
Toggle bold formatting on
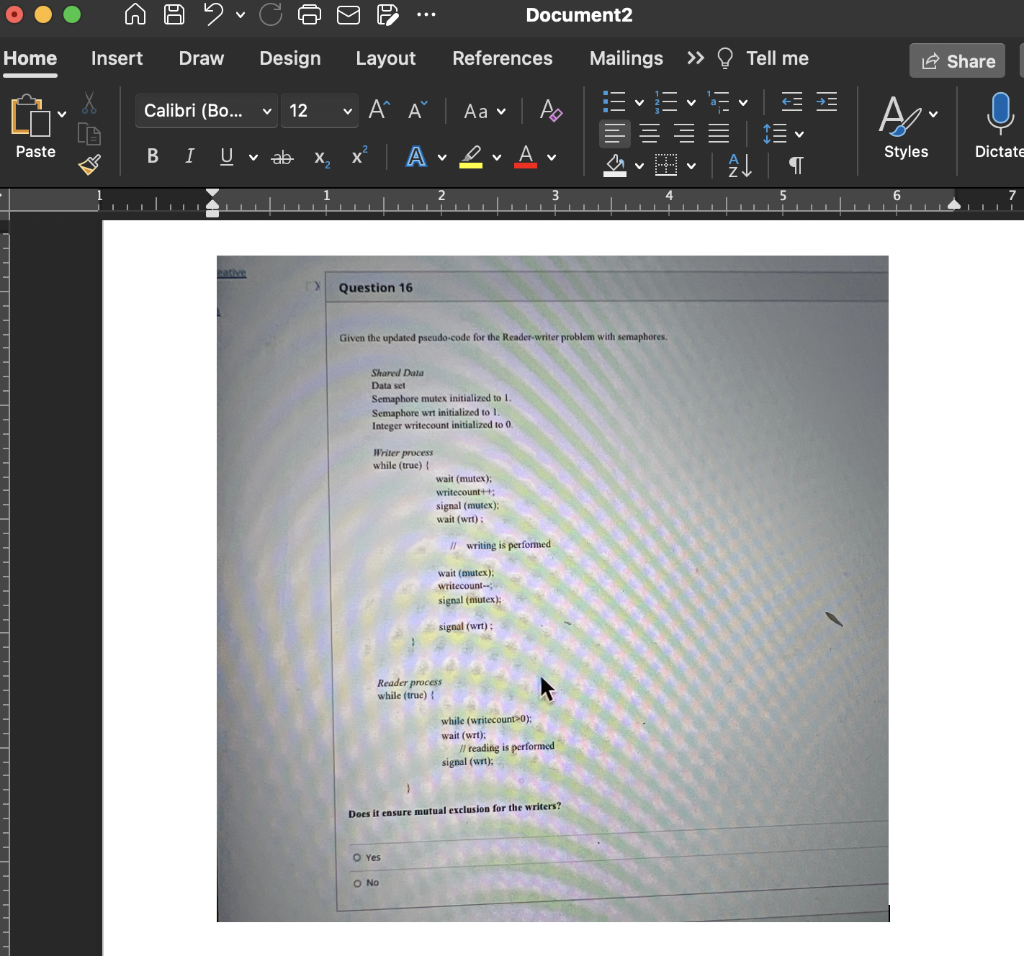pos(152,156)
